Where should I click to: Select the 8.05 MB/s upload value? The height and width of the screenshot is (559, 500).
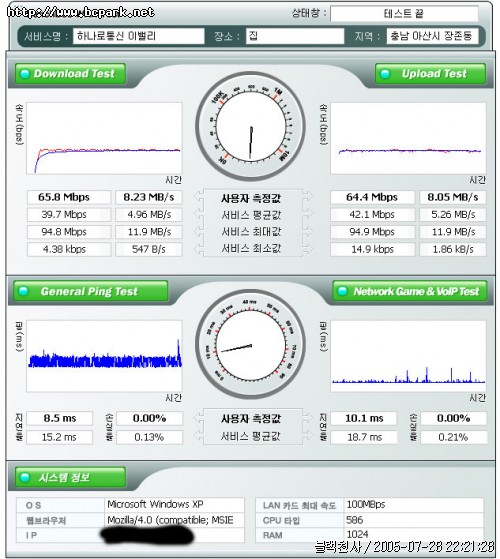click(453, 197)
